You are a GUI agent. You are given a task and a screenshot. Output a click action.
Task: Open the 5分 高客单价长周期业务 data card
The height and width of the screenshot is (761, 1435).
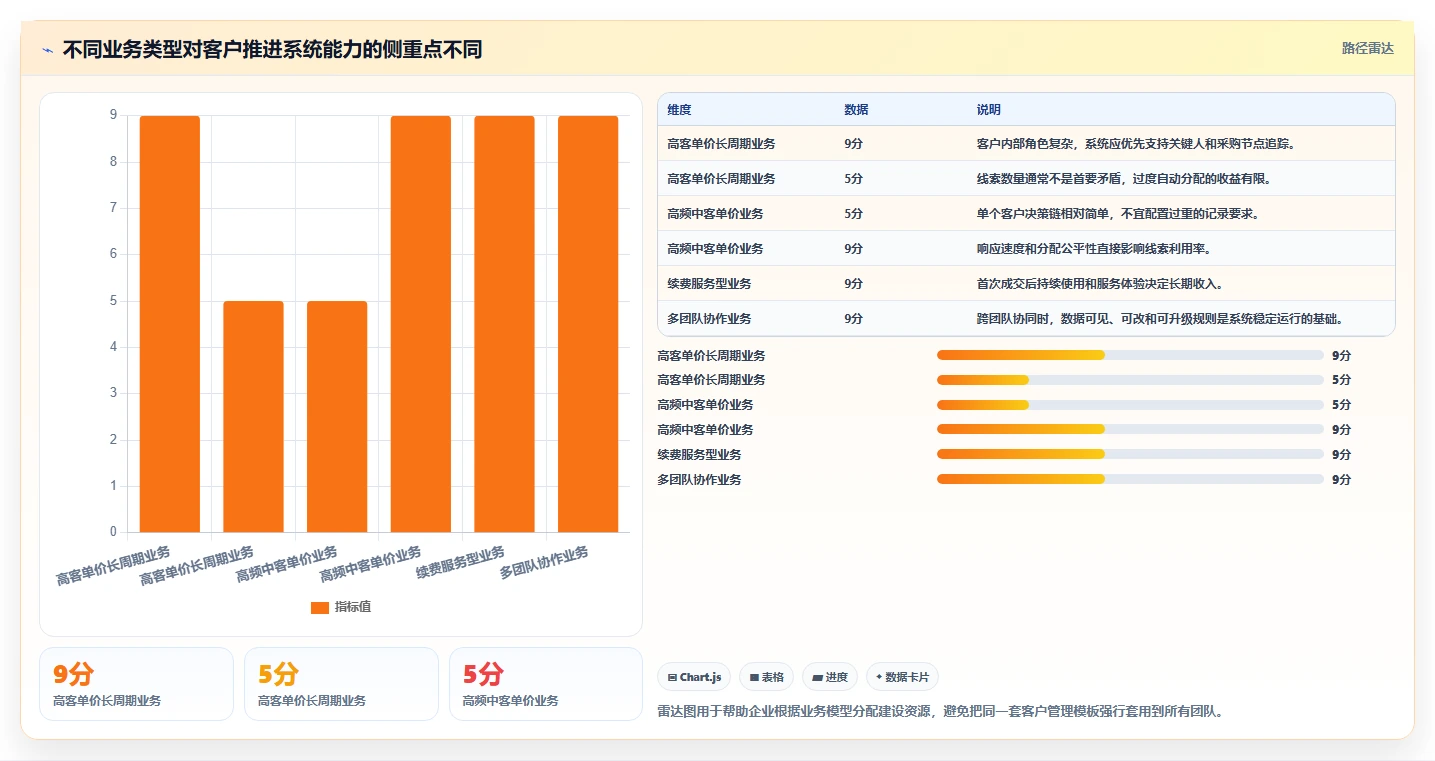pyautogui.click(x=341, y=684)
